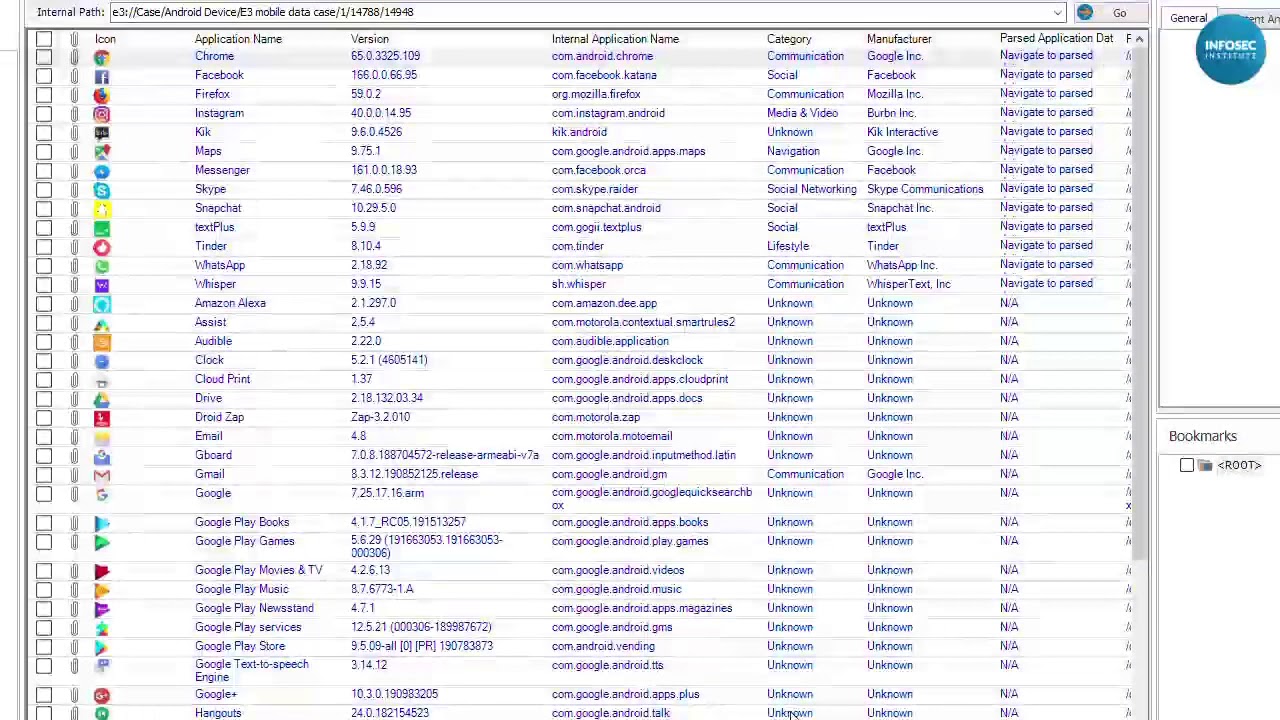This screenshot has width=1280, height=720.
Task: Click the Google+ app icon
Action: pyautogui.click(x=101, y=695)
